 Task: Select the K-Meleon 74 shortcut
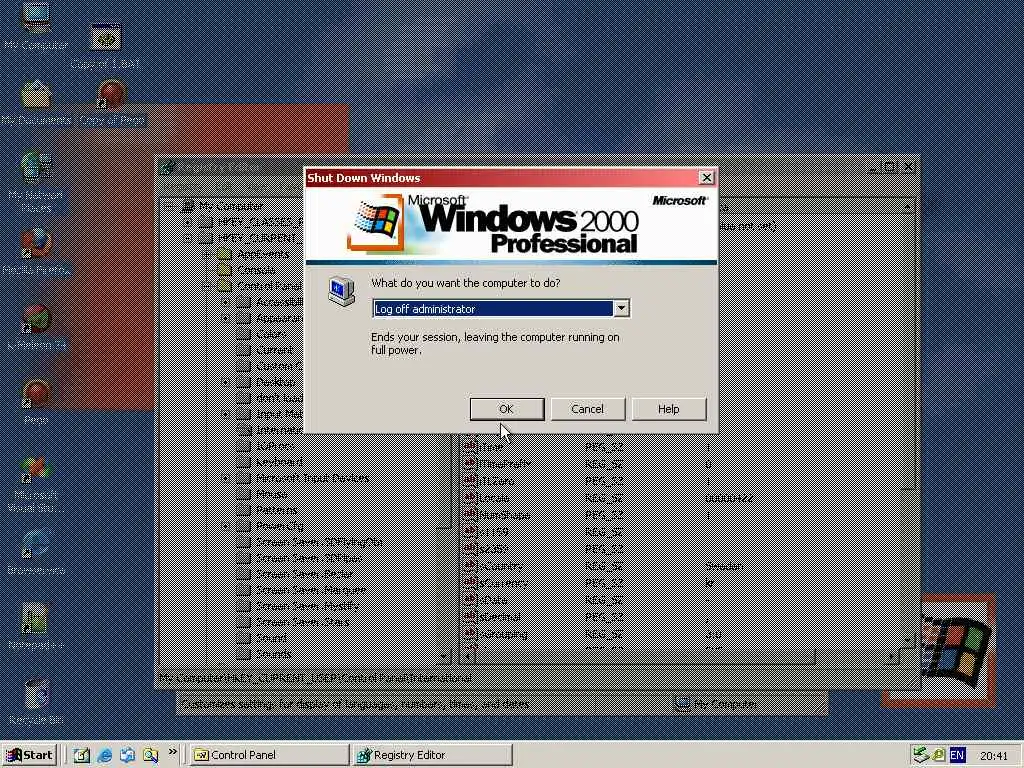tap(36, 327)
